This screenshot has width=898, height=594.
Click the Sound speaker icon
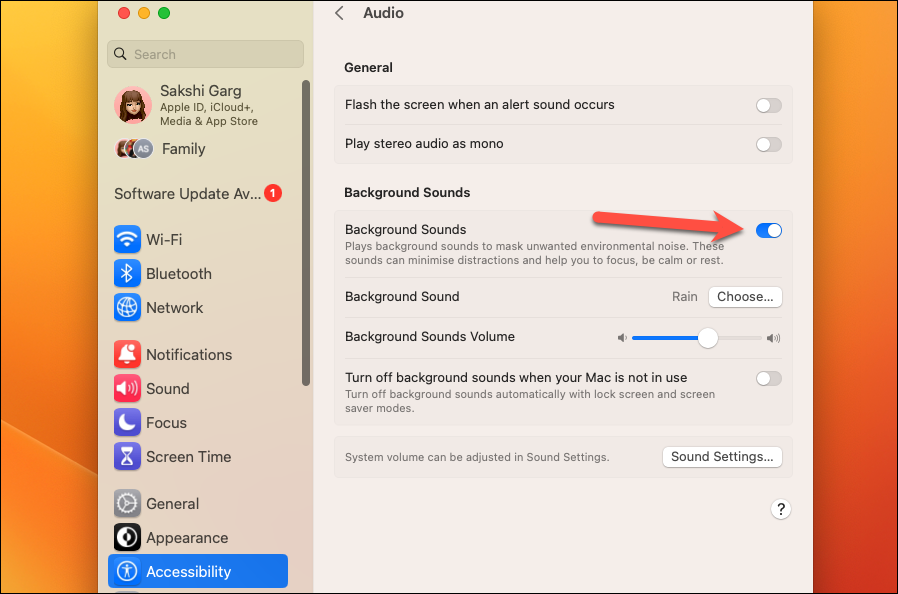(127, 388)
